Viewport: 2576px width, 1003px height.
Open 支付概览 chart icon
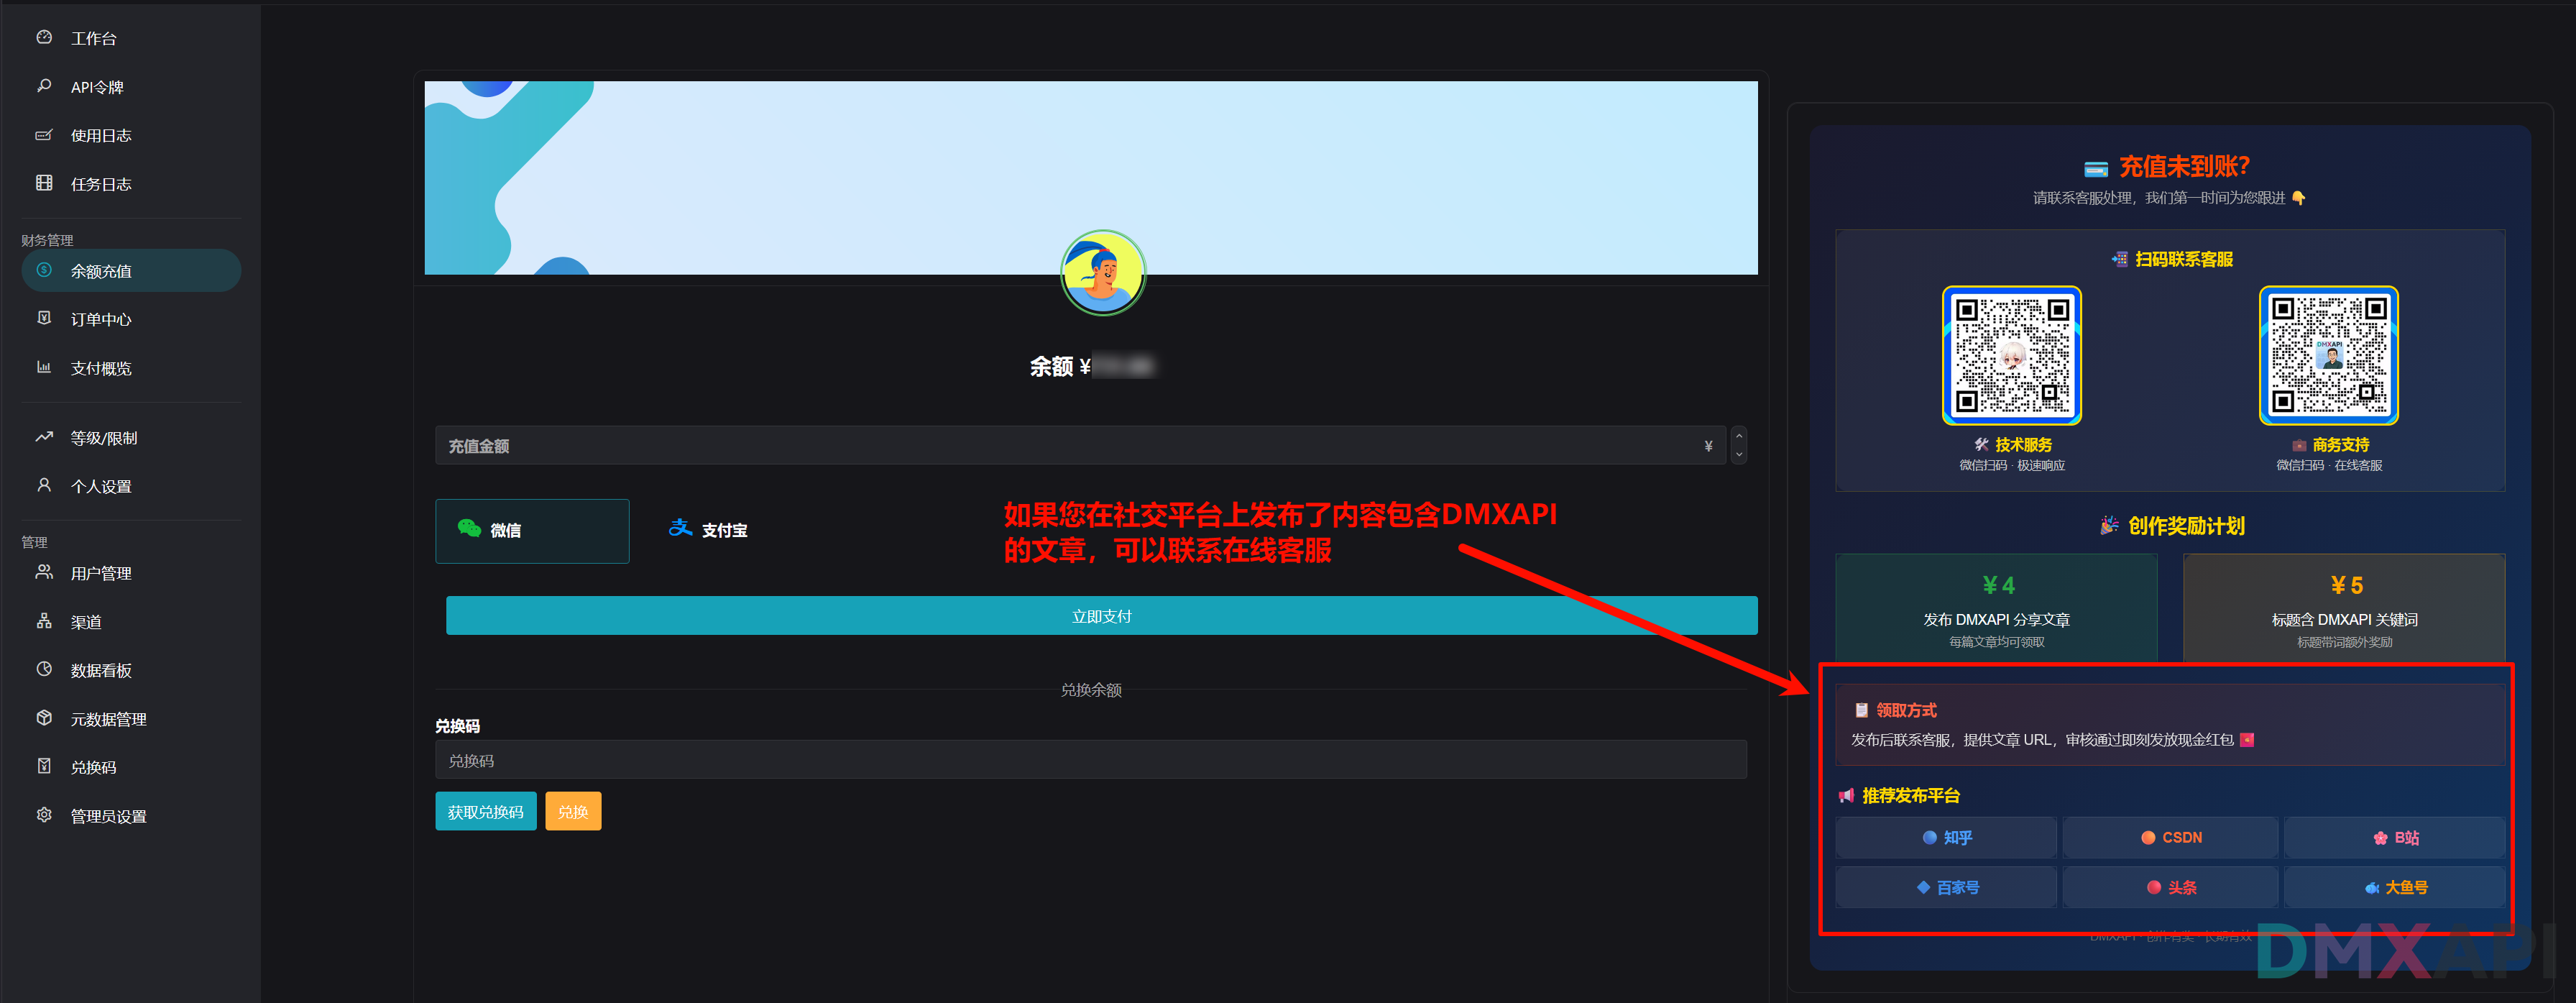click(x=44, y=367)
